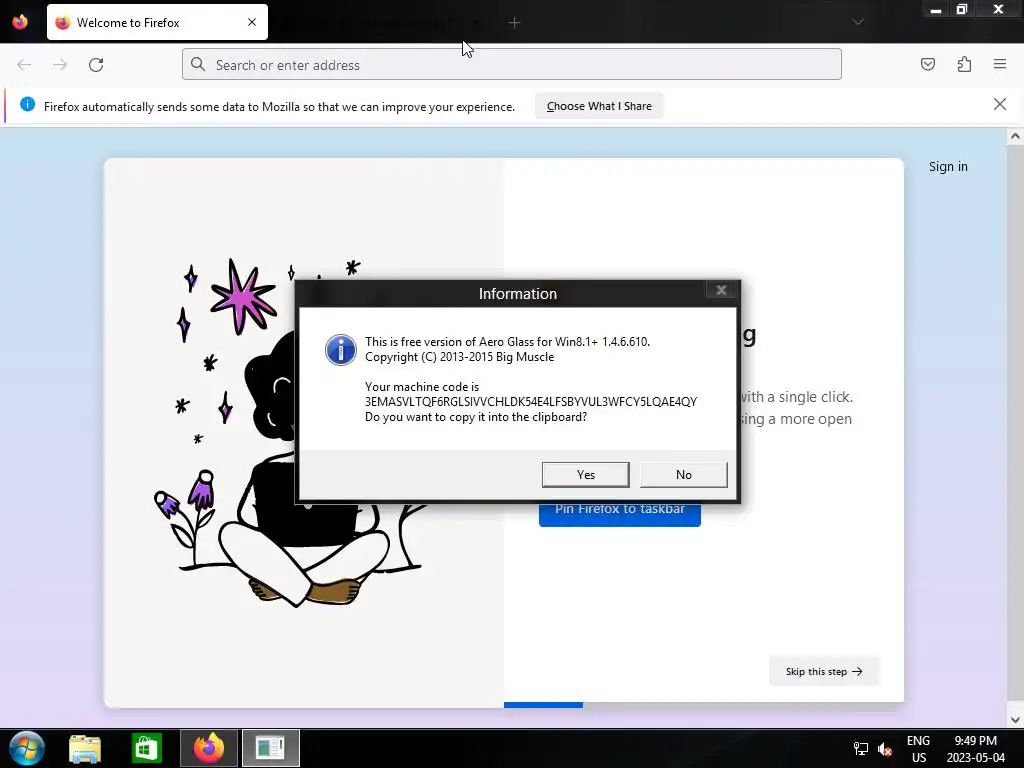
Task: Open the Store icon on taskbar
Action: 146,748
